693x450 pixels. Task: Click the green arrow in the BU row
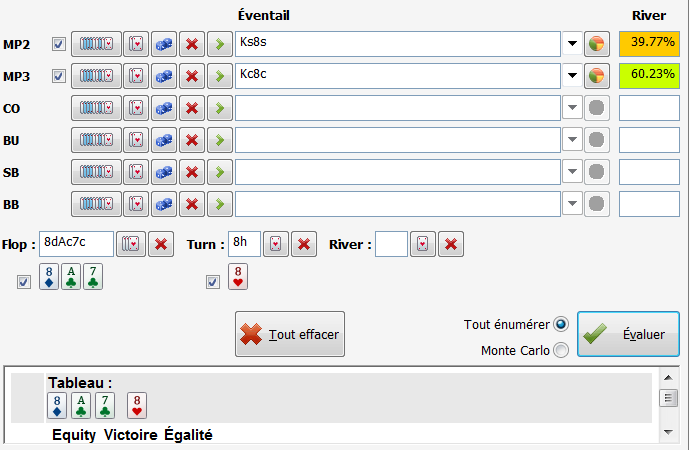pos(220,140)
